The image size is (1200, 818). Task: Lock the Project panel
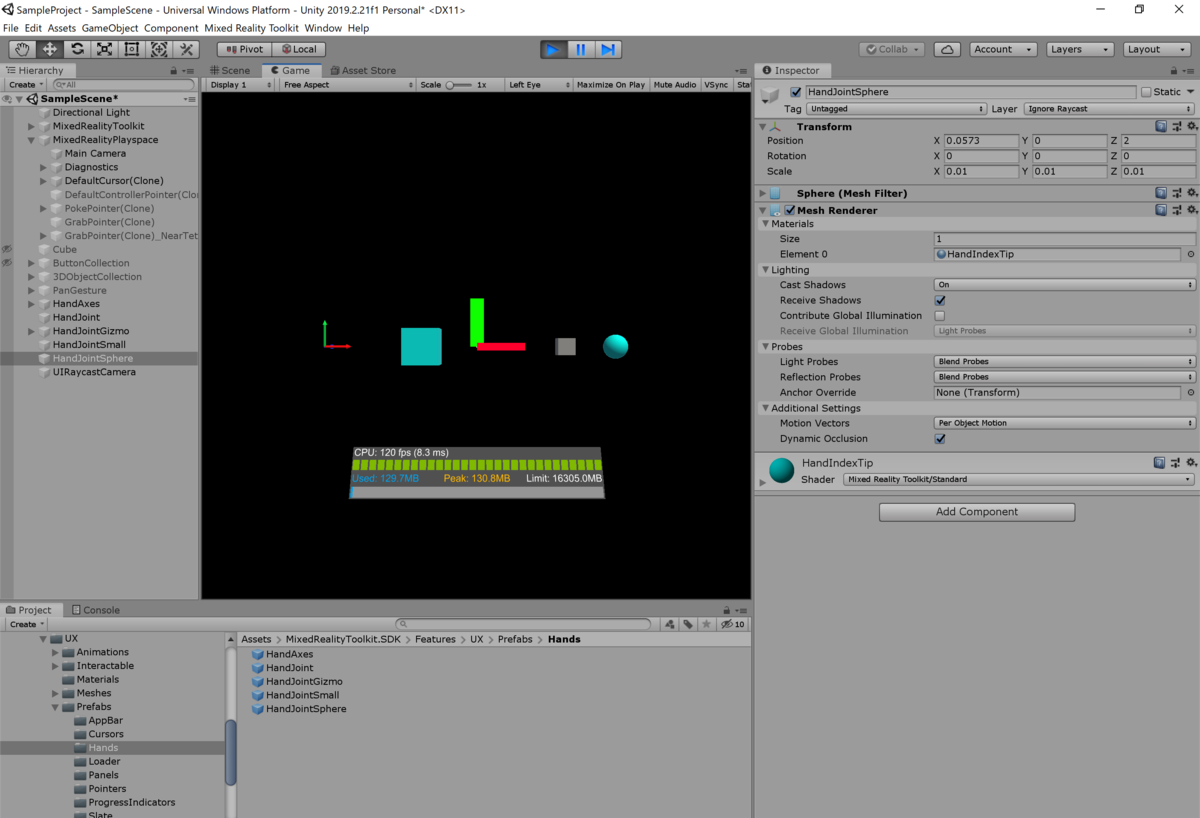726,610
